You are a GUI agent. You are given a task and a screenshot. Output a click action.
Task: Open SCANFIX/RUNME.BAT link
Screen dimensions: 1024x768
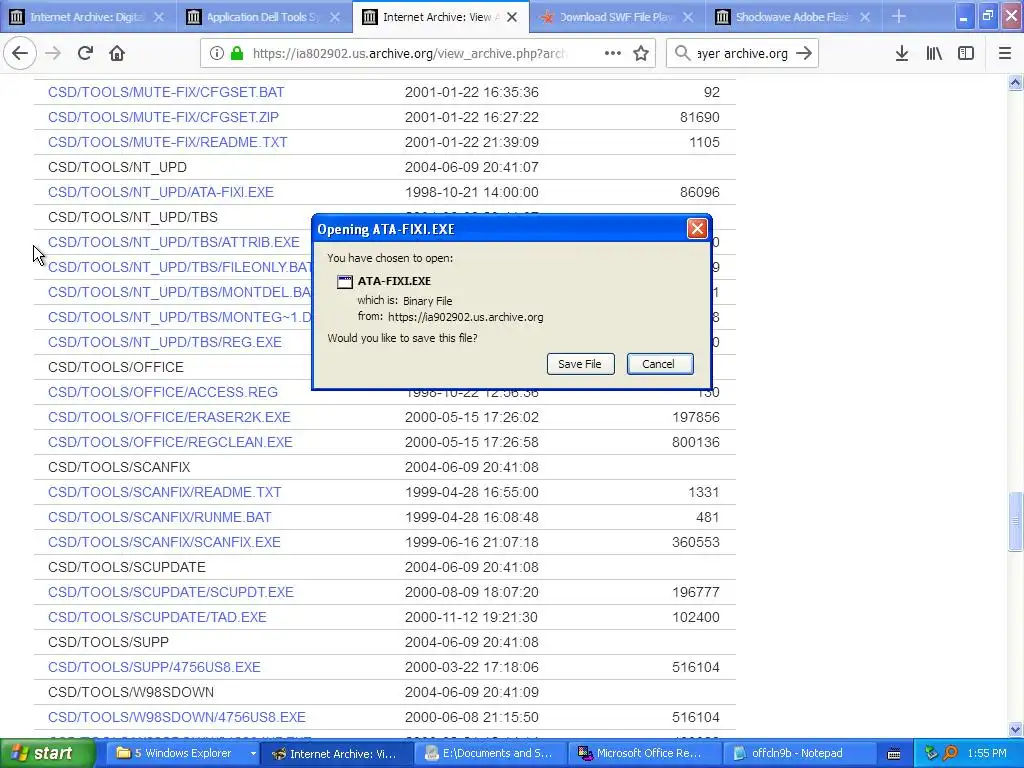click(x=159, y=517)
